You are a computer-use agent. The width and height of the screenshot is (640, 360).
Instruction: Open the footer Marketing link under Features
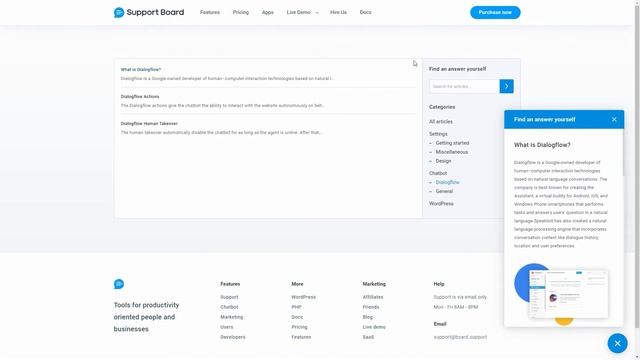tap(231, 317)
